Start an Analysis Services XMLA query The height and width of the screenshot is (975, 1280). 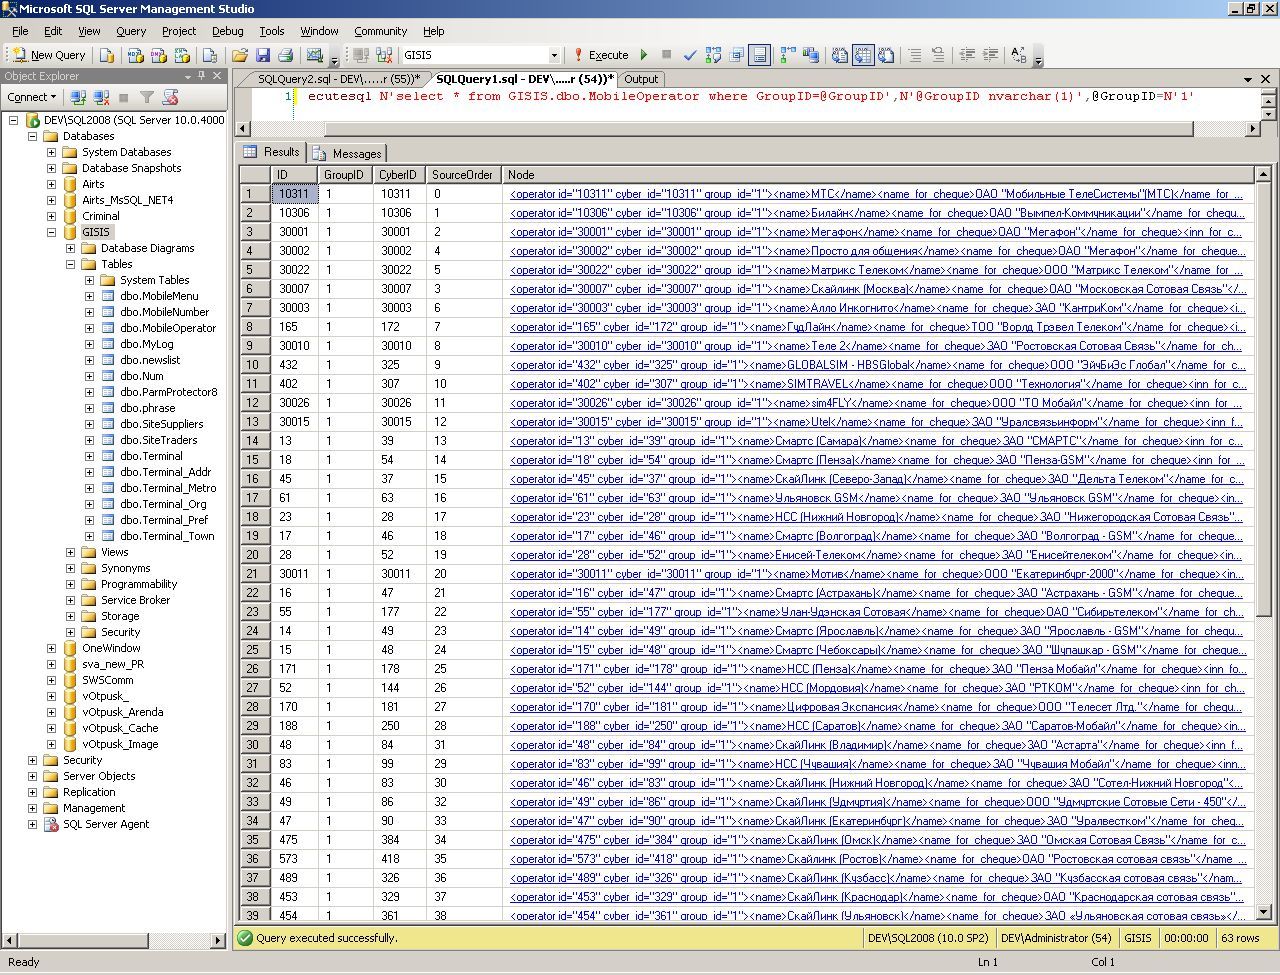click(181, 55)
